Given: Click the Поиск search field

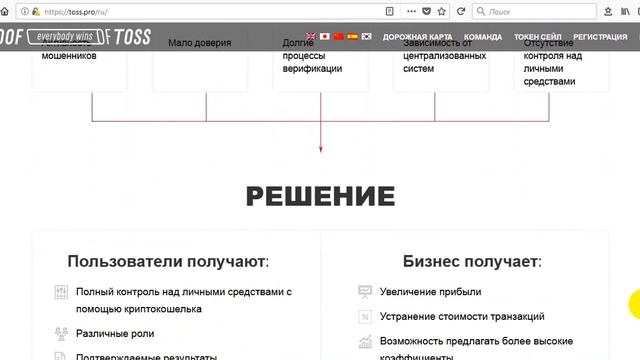Looking at the screenshot, I should click(534, 11).
